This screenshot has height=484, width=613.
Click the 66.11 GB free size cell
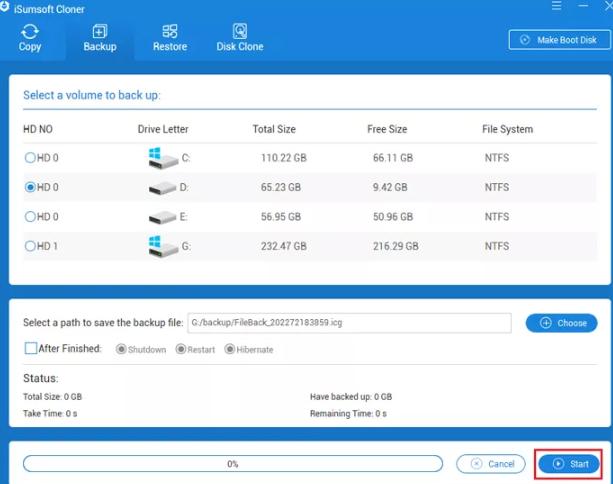393,158
